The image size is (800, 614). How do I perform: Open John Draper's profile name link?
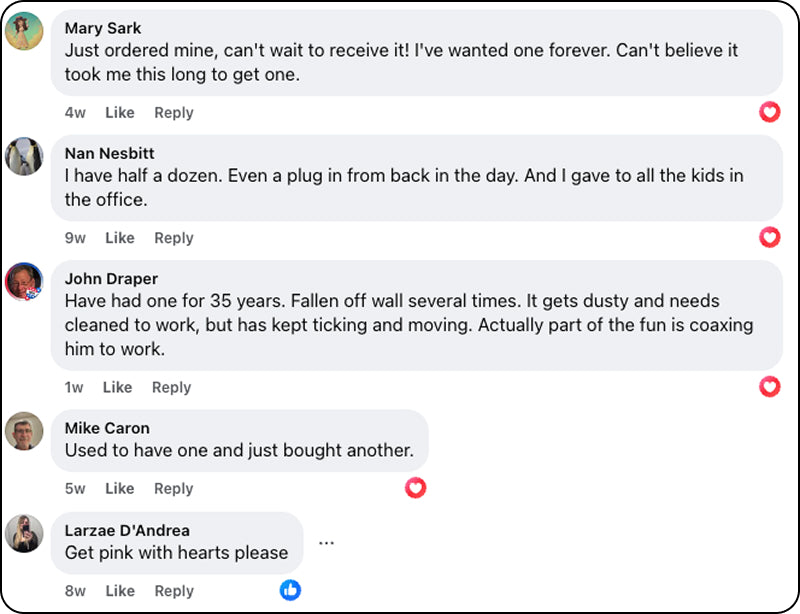[111, 279]
